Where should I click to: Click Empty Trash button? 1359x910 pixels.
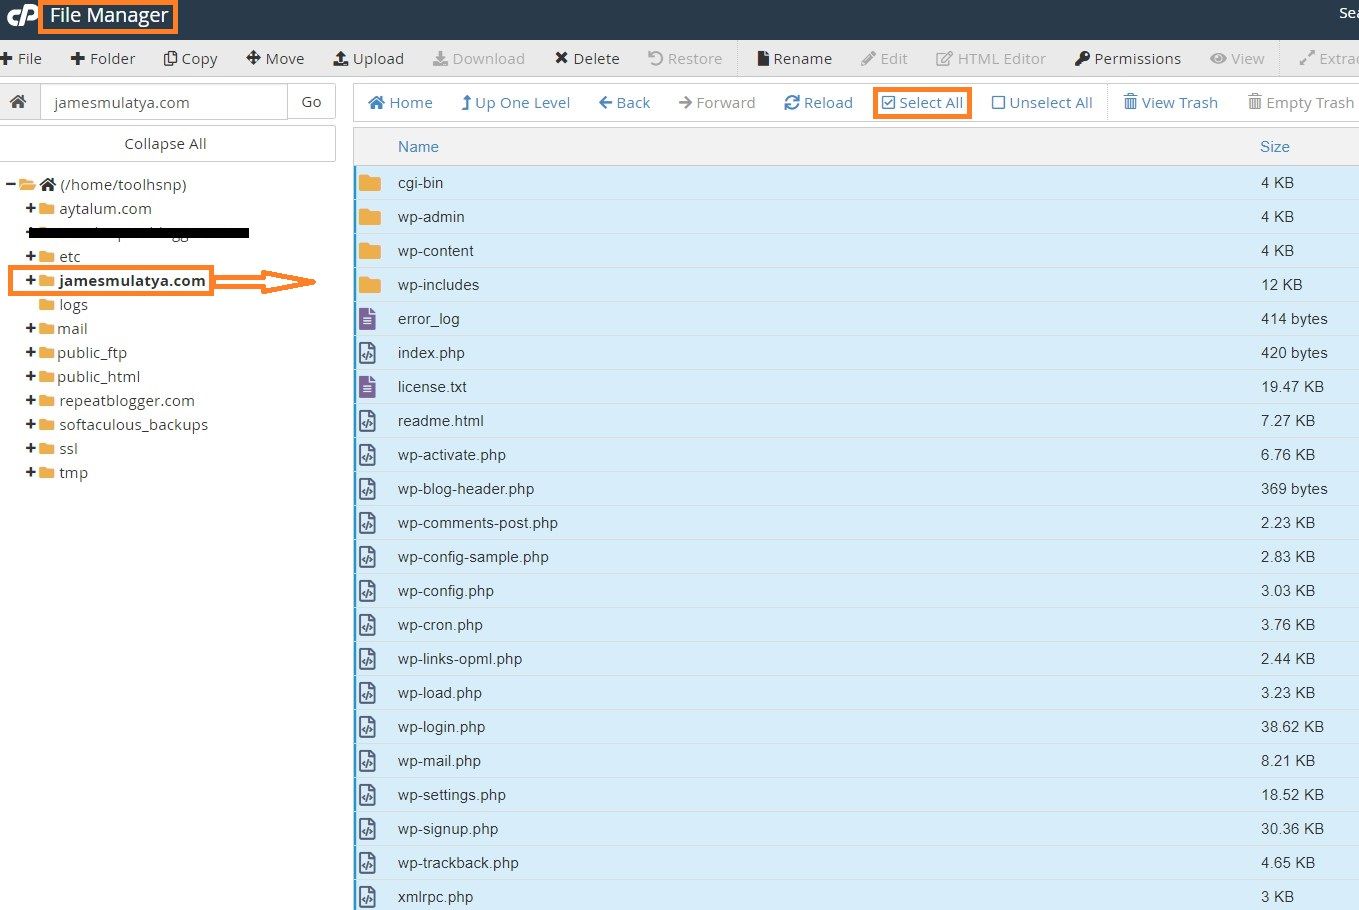[x=1300, y=103]
